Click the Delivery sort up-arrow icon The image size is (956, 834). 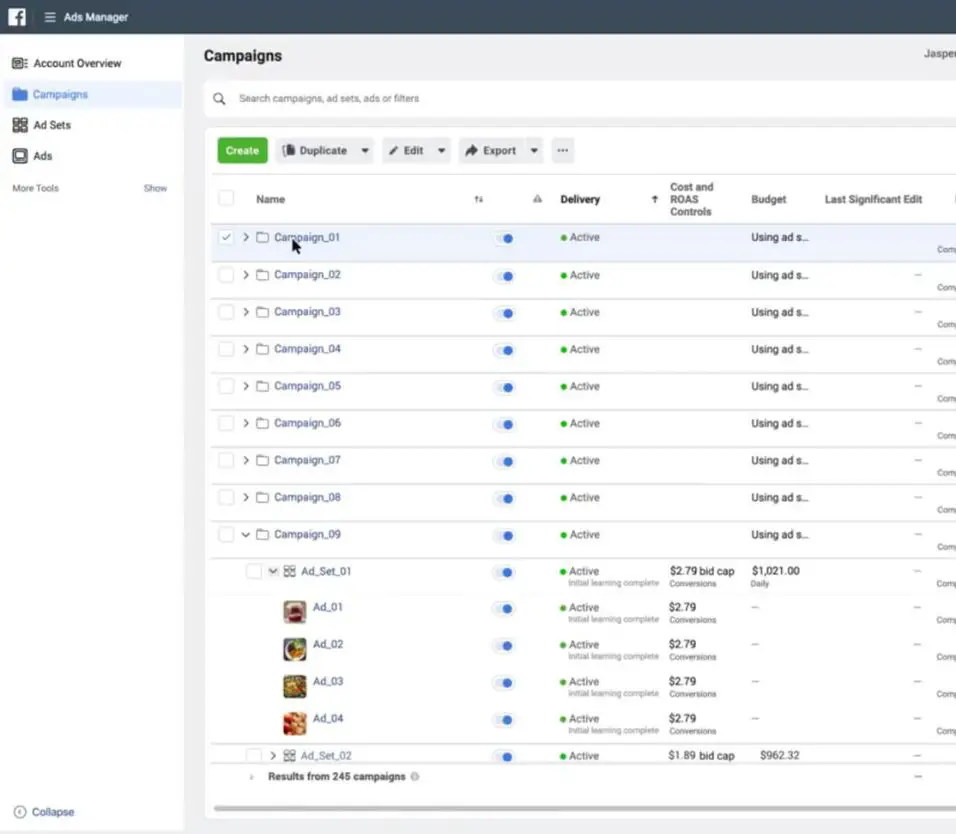(x=655, y=199)
